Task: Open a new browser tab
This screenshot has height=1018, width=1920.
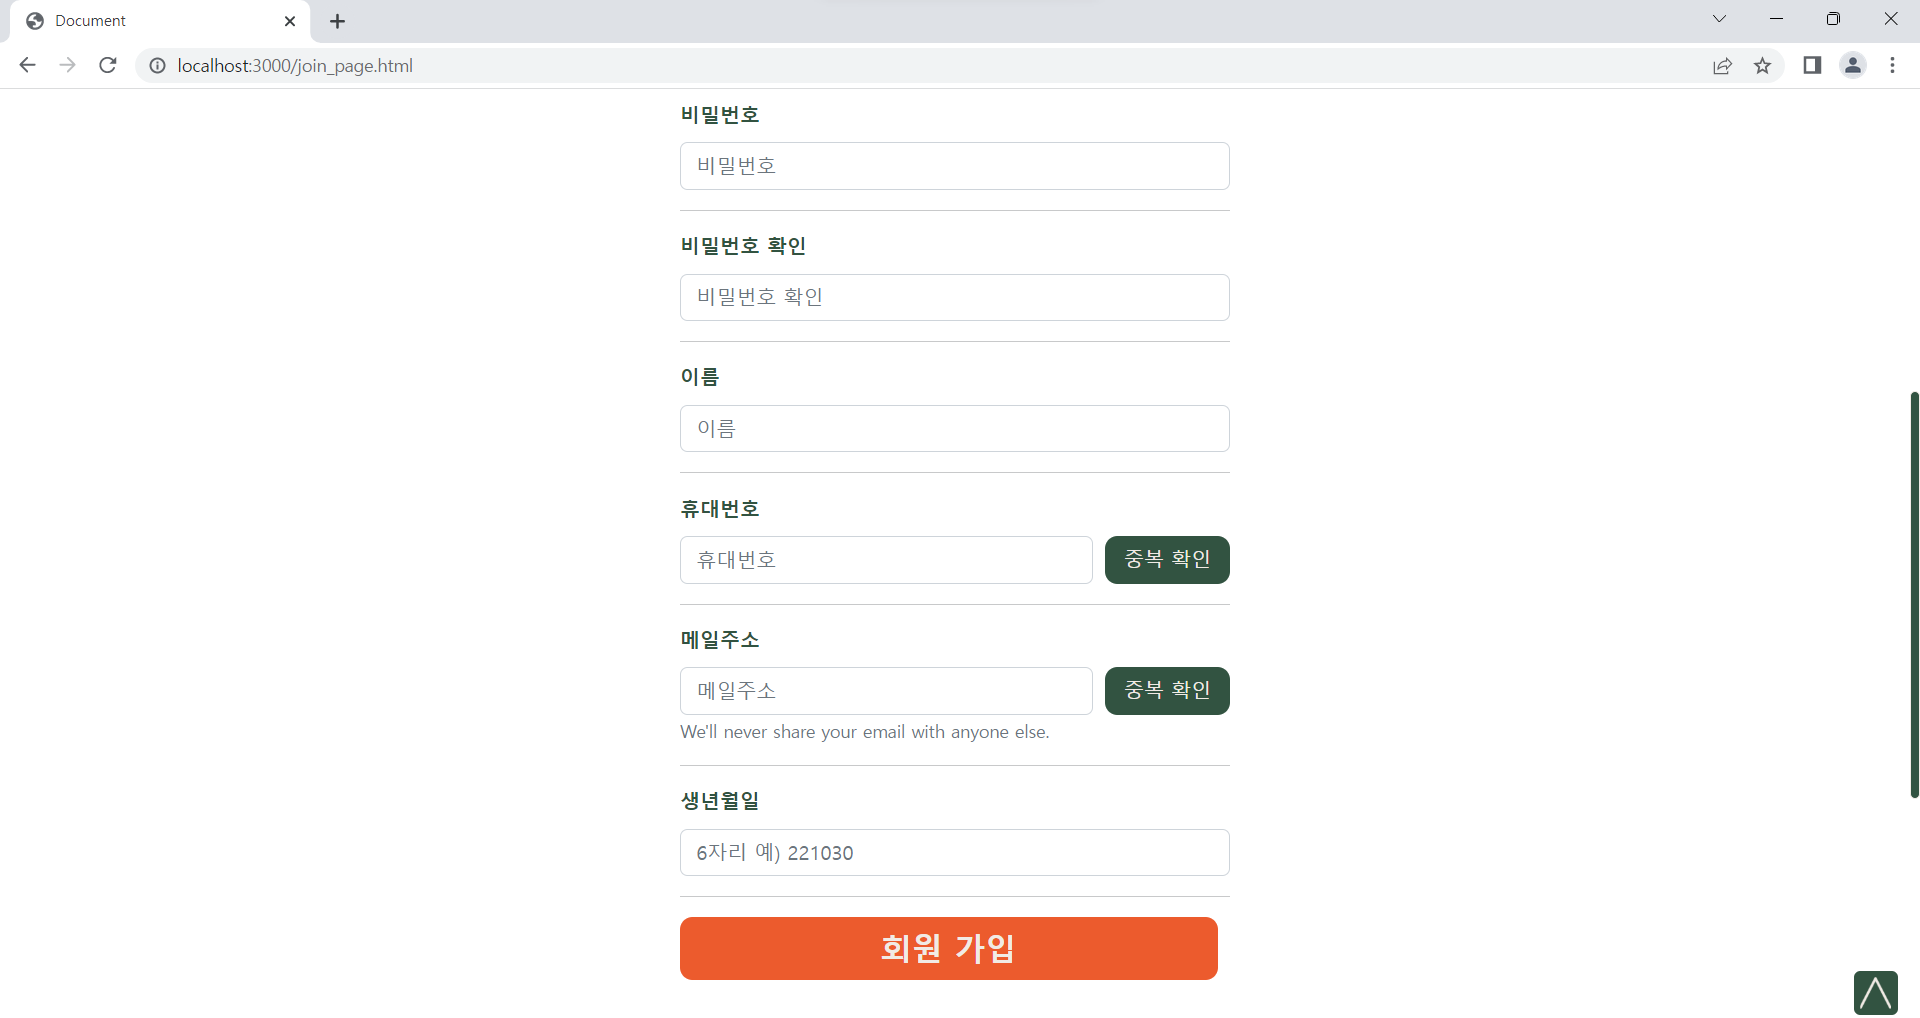Action: [337, 21]
